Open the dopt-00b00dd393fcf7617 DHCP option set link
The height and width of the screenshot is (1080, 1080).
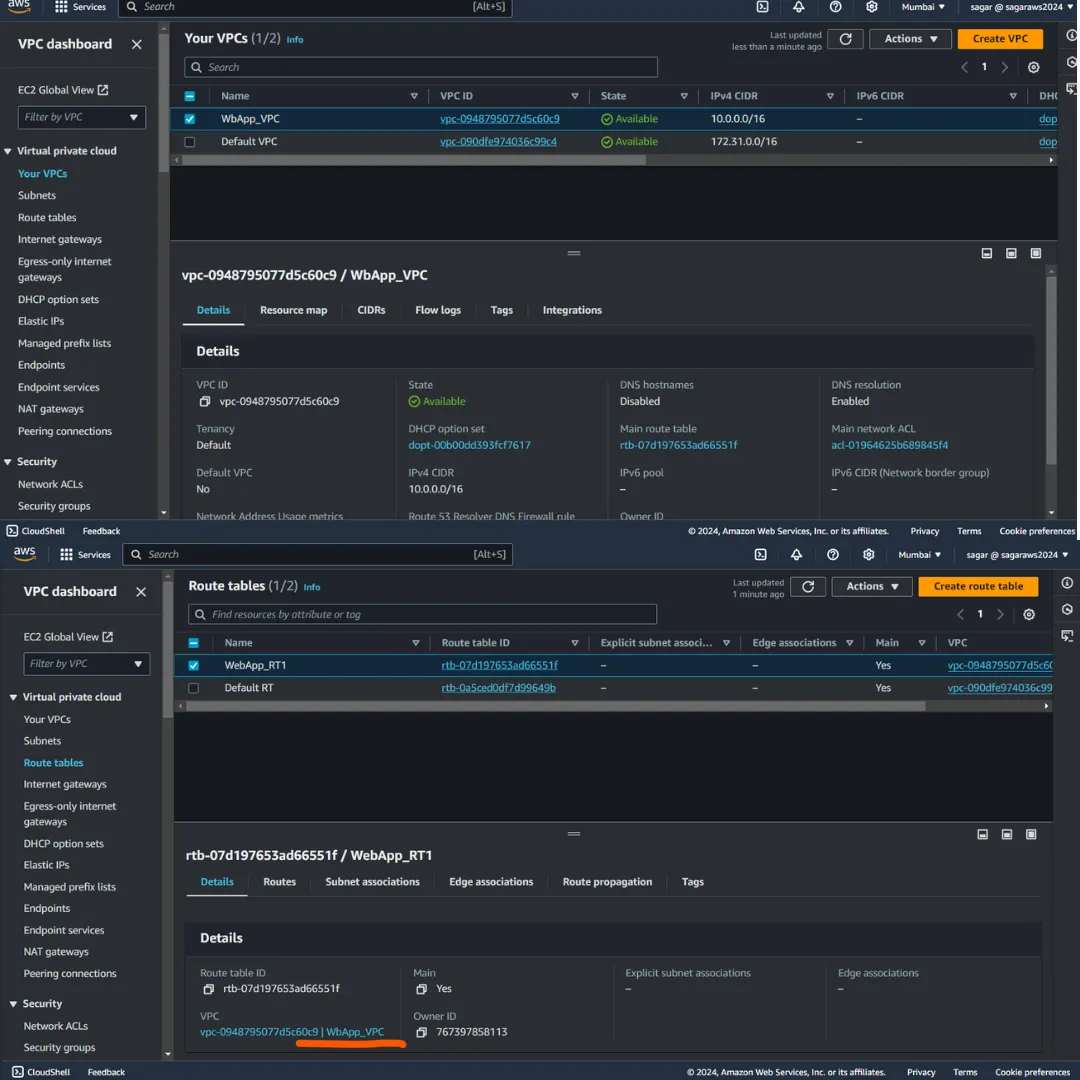tap(469, 445)
